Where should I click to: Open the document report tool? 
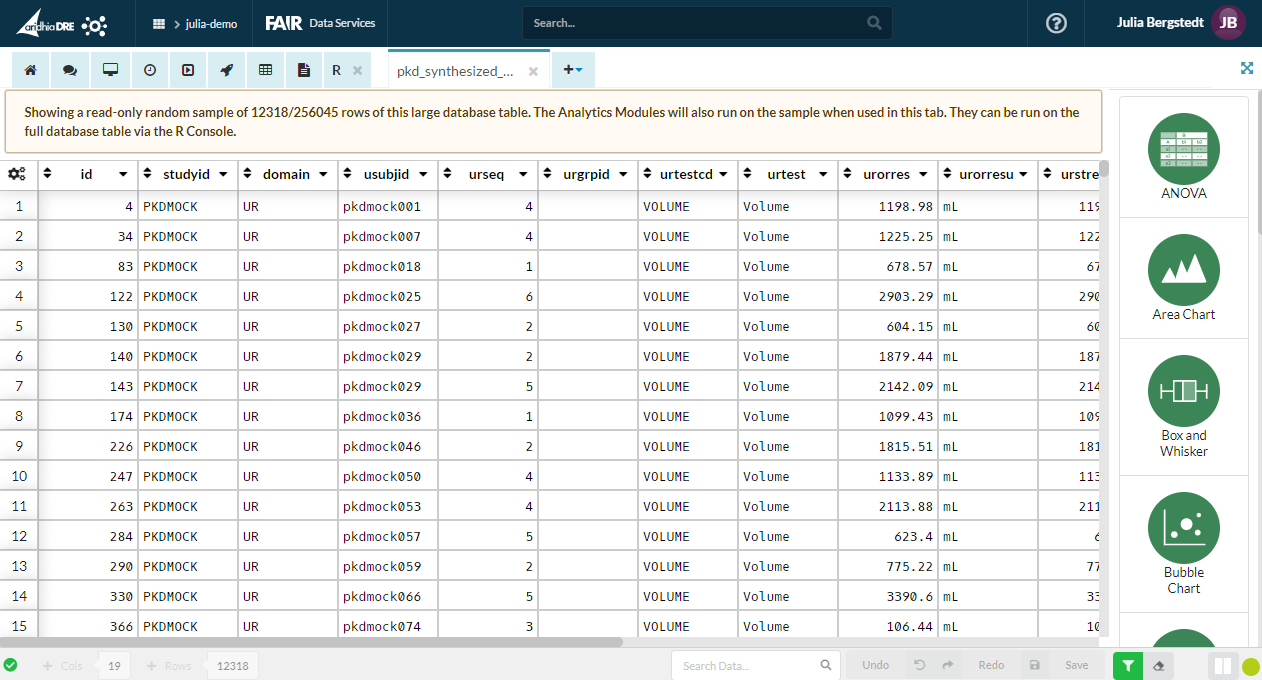(x=303, y=70)
